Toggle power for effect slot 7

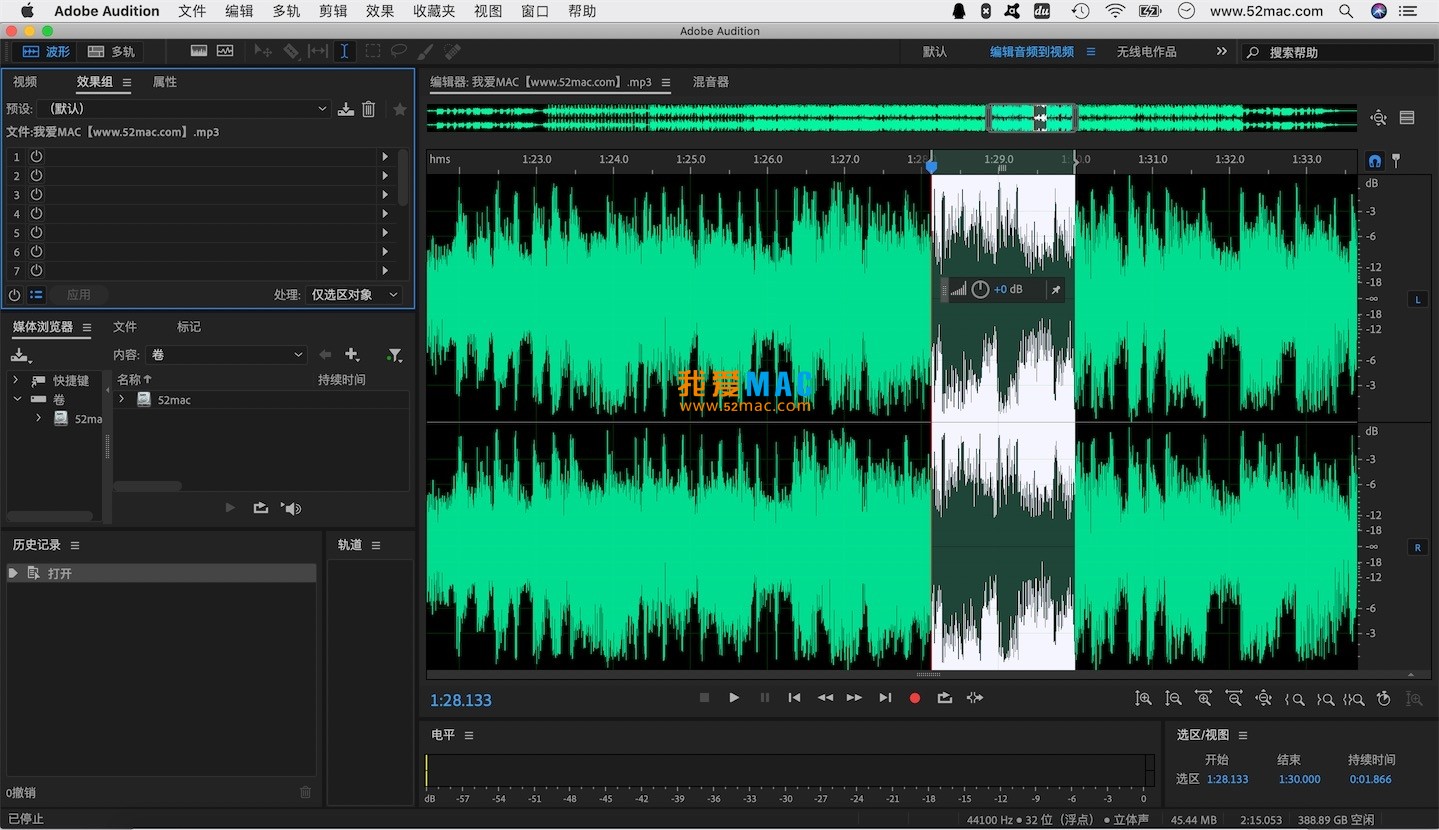click(x=36, y=271)
